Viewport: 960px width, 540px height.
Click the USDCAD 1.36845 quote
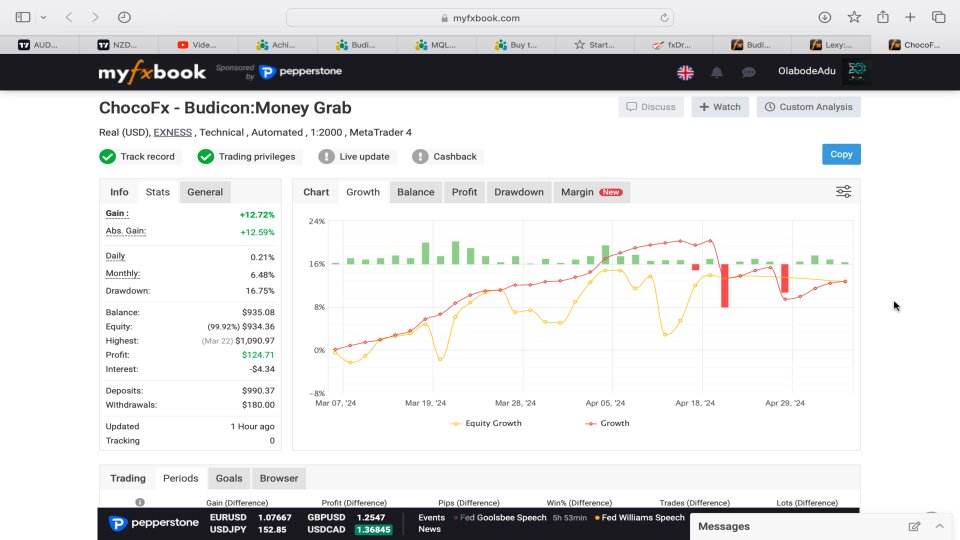[349, 530]
